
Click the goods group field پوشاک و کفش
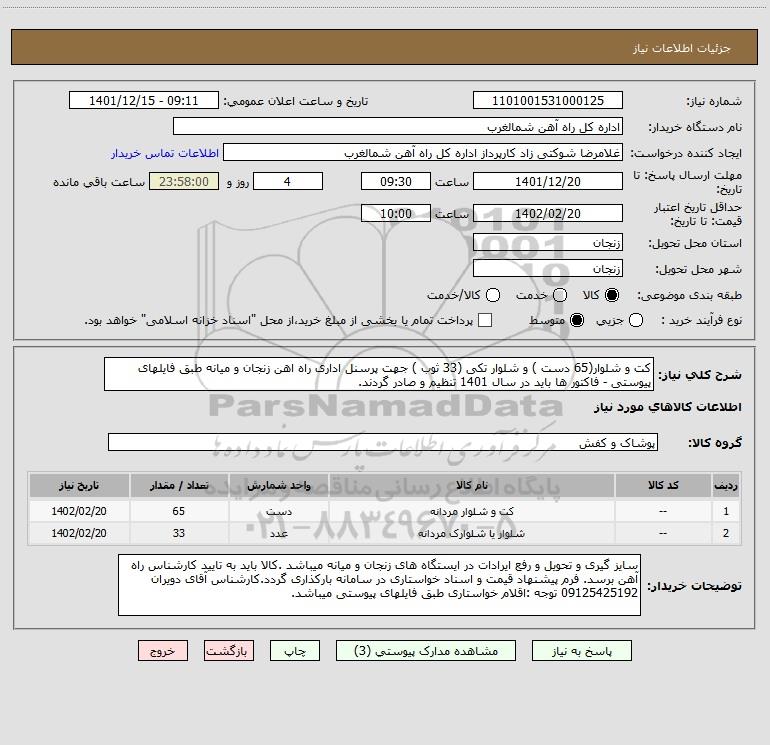pyautogui.click(x=383, y=442)
